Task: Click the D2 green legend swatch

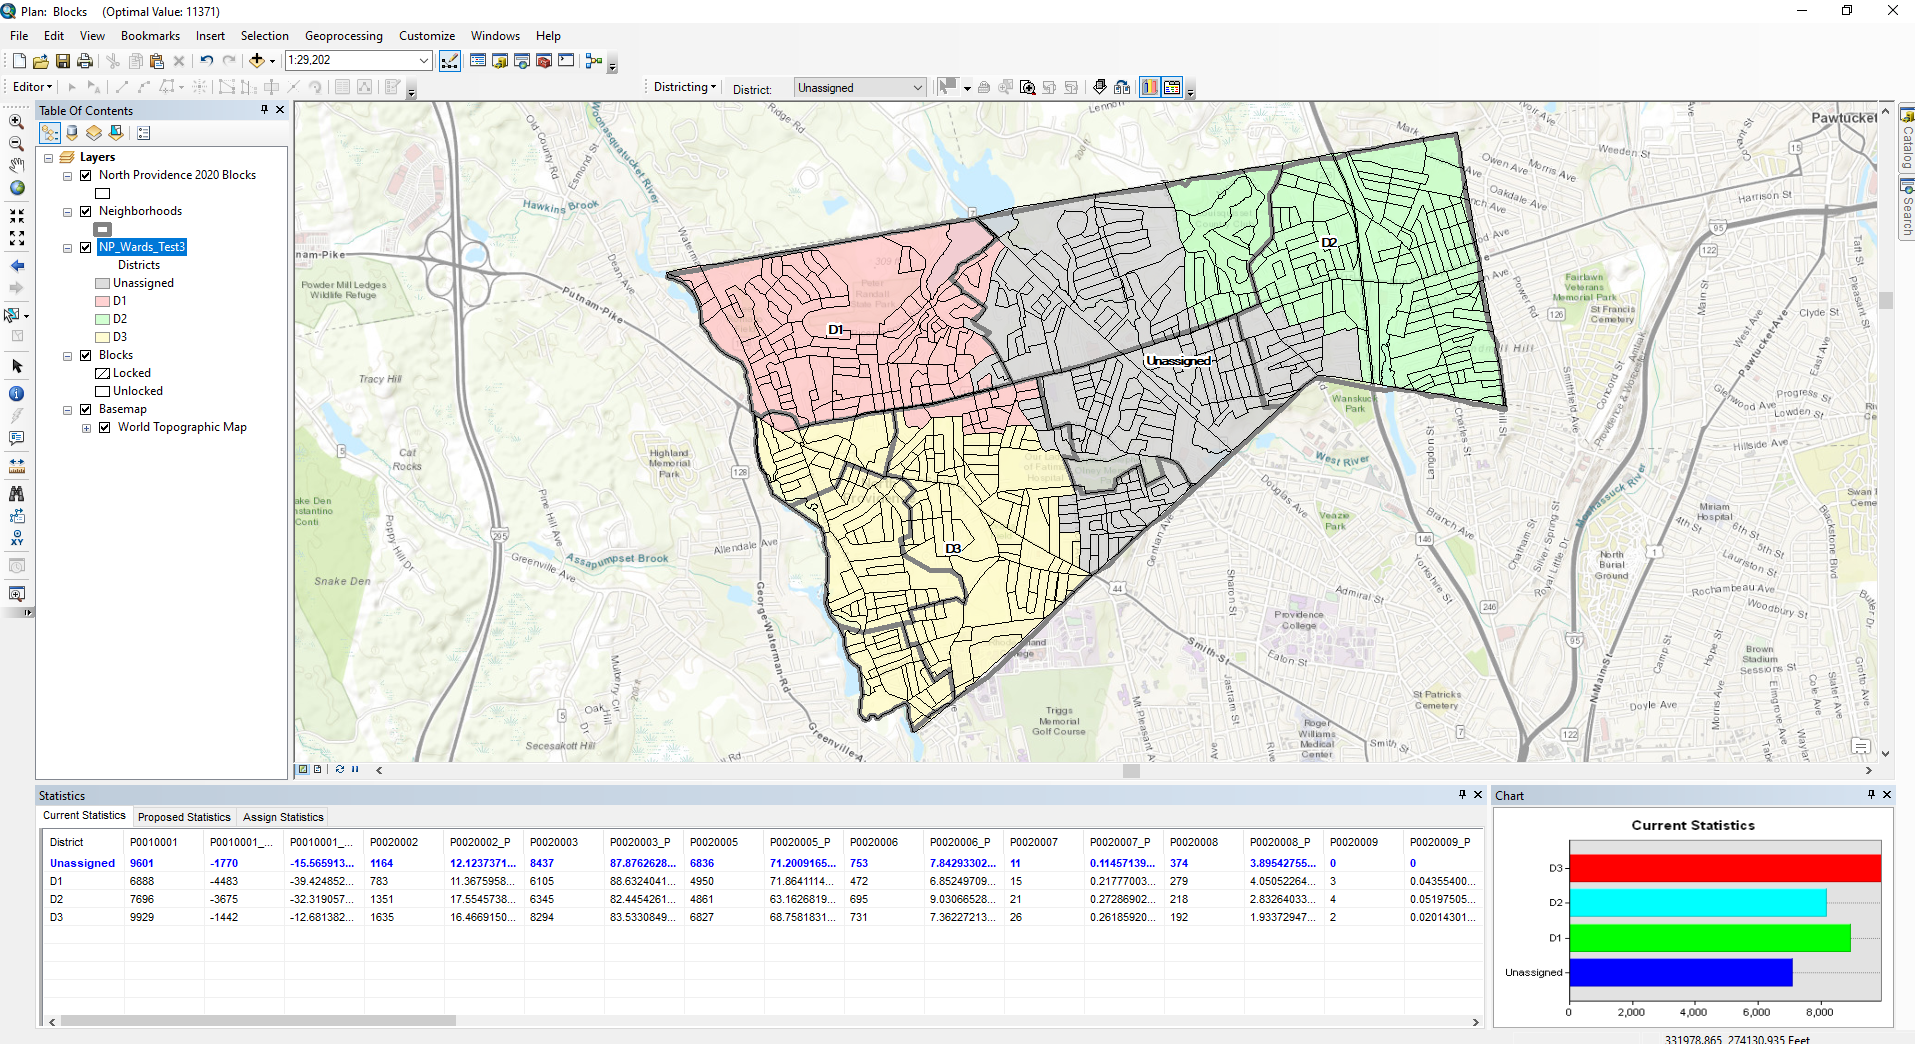Action: (102, 319)
